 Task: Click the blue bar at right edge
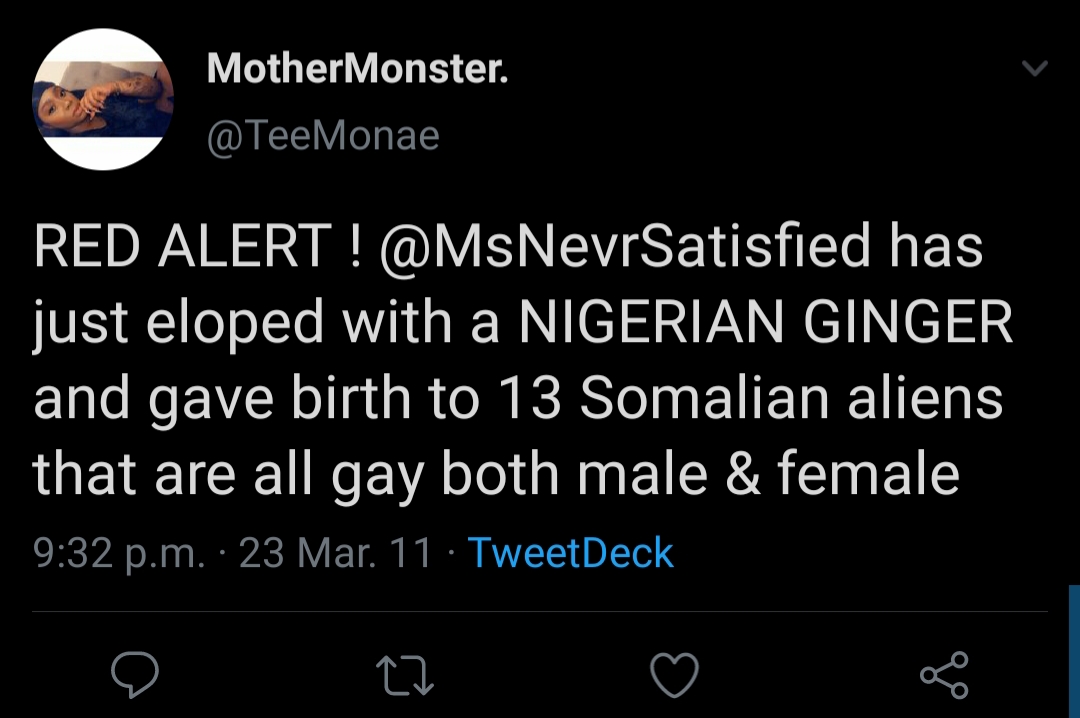(1074, 650)
